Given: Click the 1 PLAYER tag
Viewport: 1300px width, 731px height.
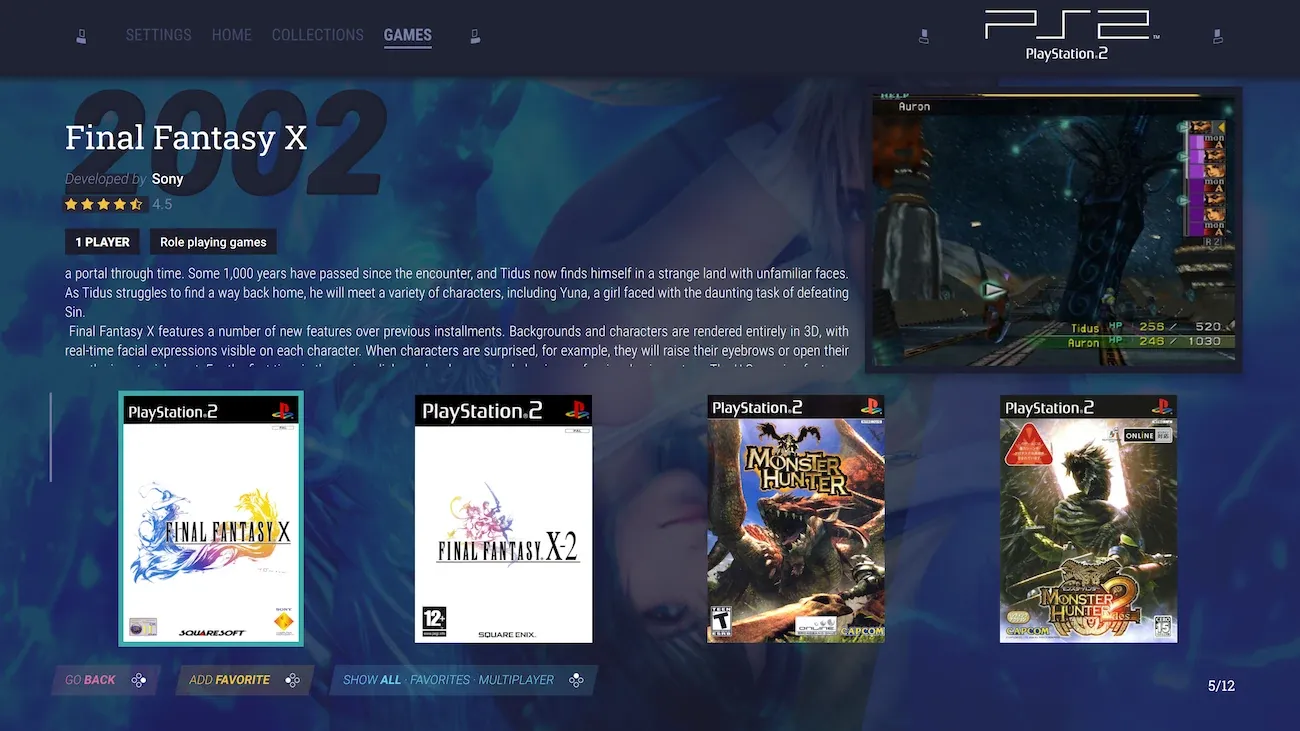Looking at the screenshot, I should pos(102,242).
